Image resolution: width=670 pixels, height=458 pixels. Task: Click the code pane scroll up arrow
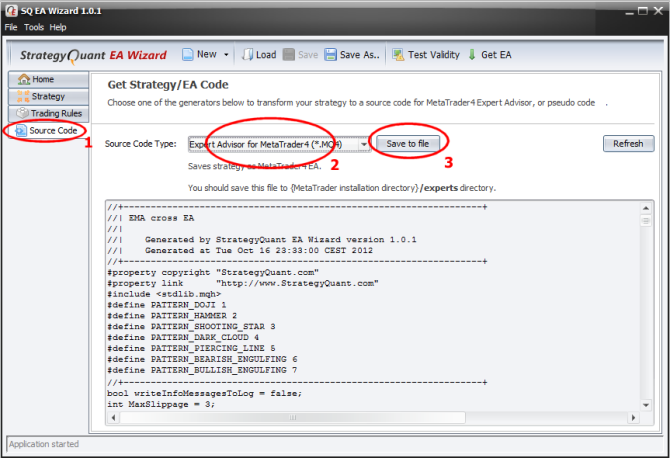[646, 208]
